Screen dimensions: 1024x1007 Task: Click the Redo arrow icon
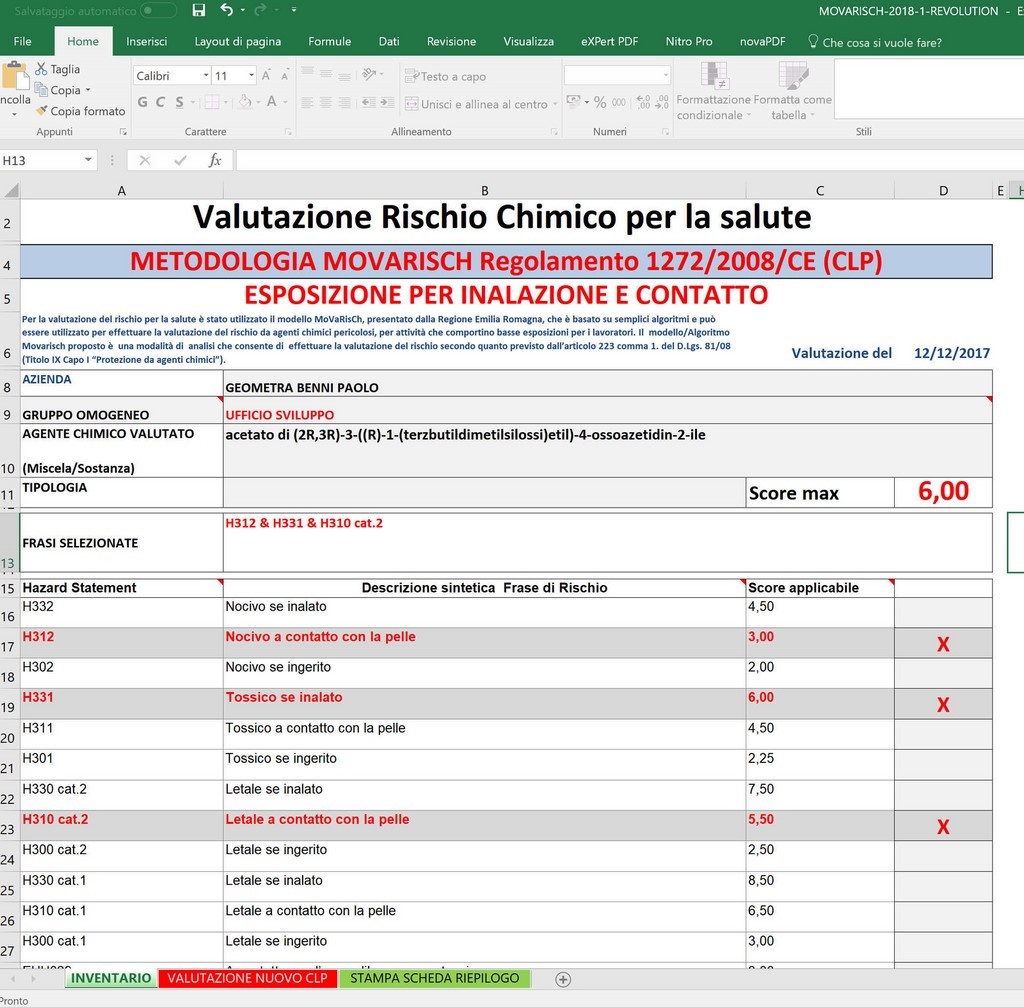point(260,10)
